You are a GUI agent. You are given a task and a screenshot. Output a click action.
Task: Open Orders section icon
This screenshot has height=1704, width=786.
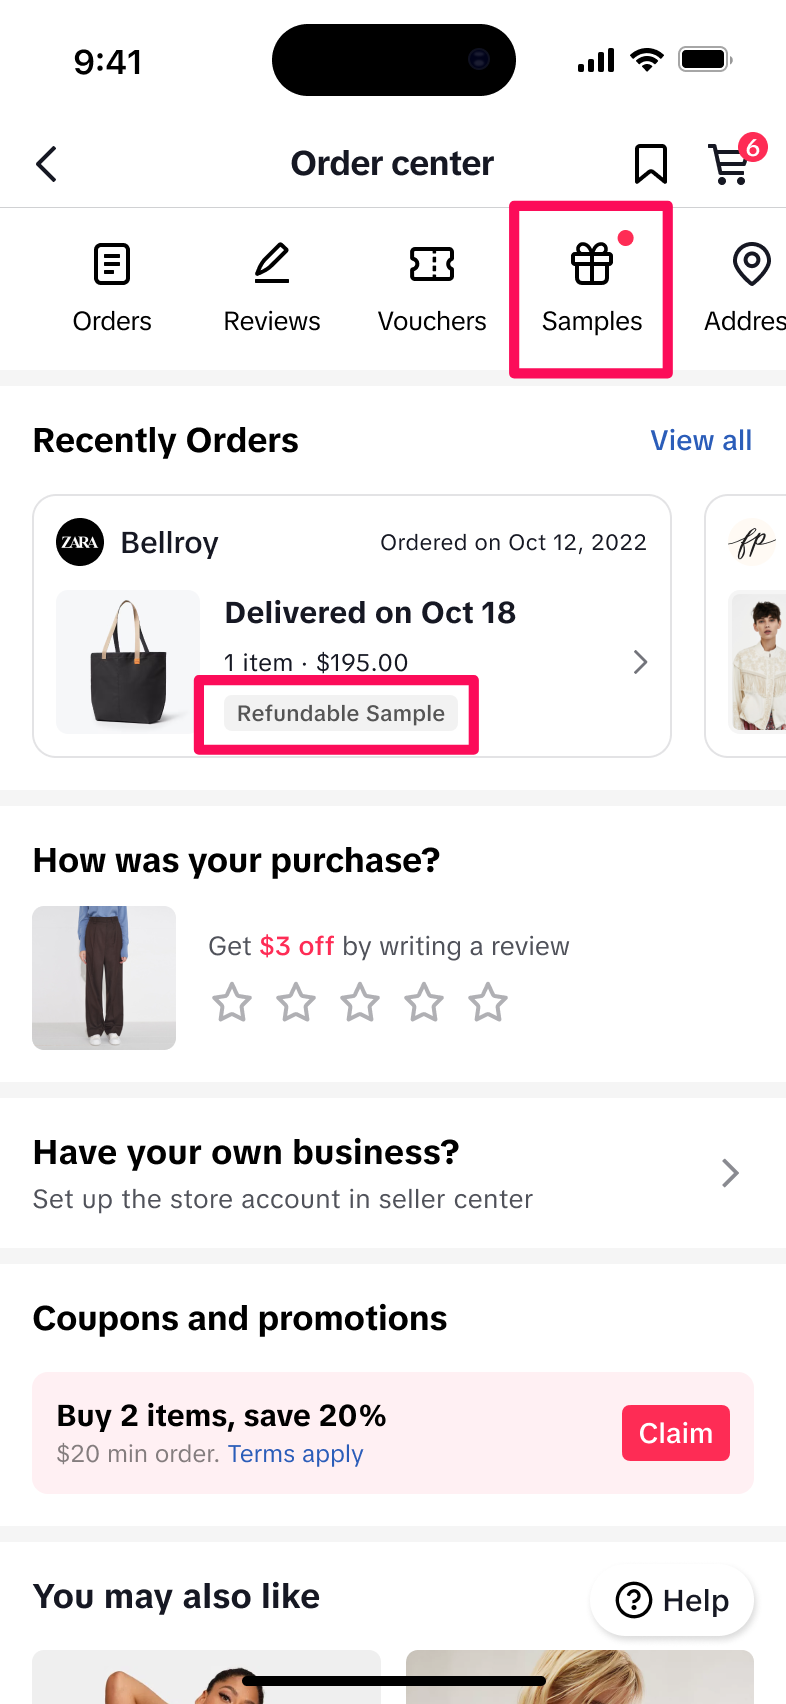pos(112,265)
